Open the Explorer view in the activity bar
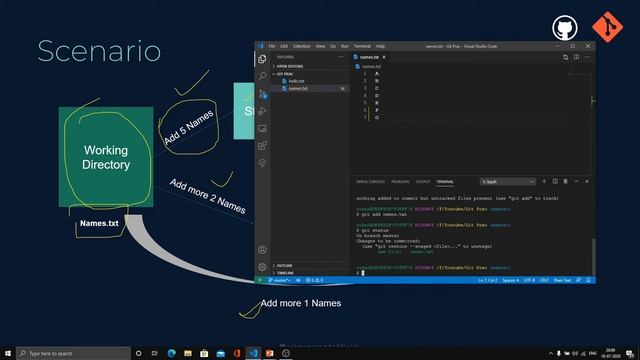 [262, 59]
